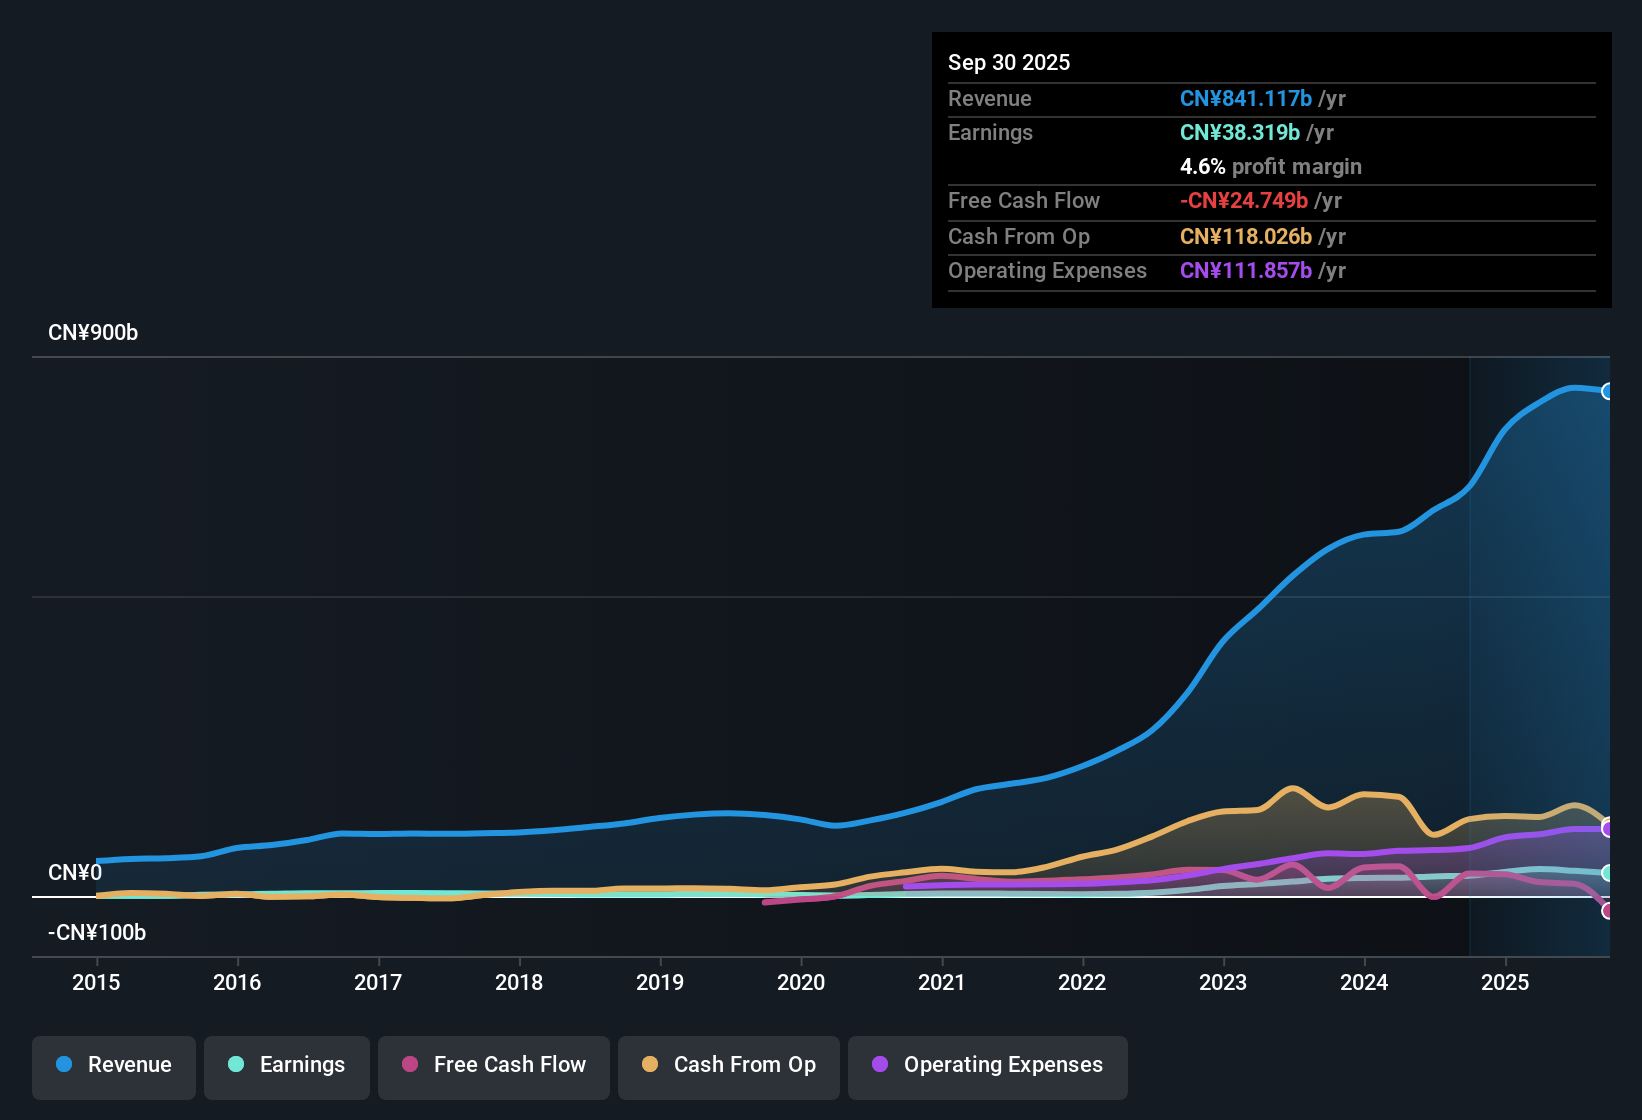Click the Operating Expenses endpoint marker
Screen dimensions: 1642x1120
[x=1608, y=828]
